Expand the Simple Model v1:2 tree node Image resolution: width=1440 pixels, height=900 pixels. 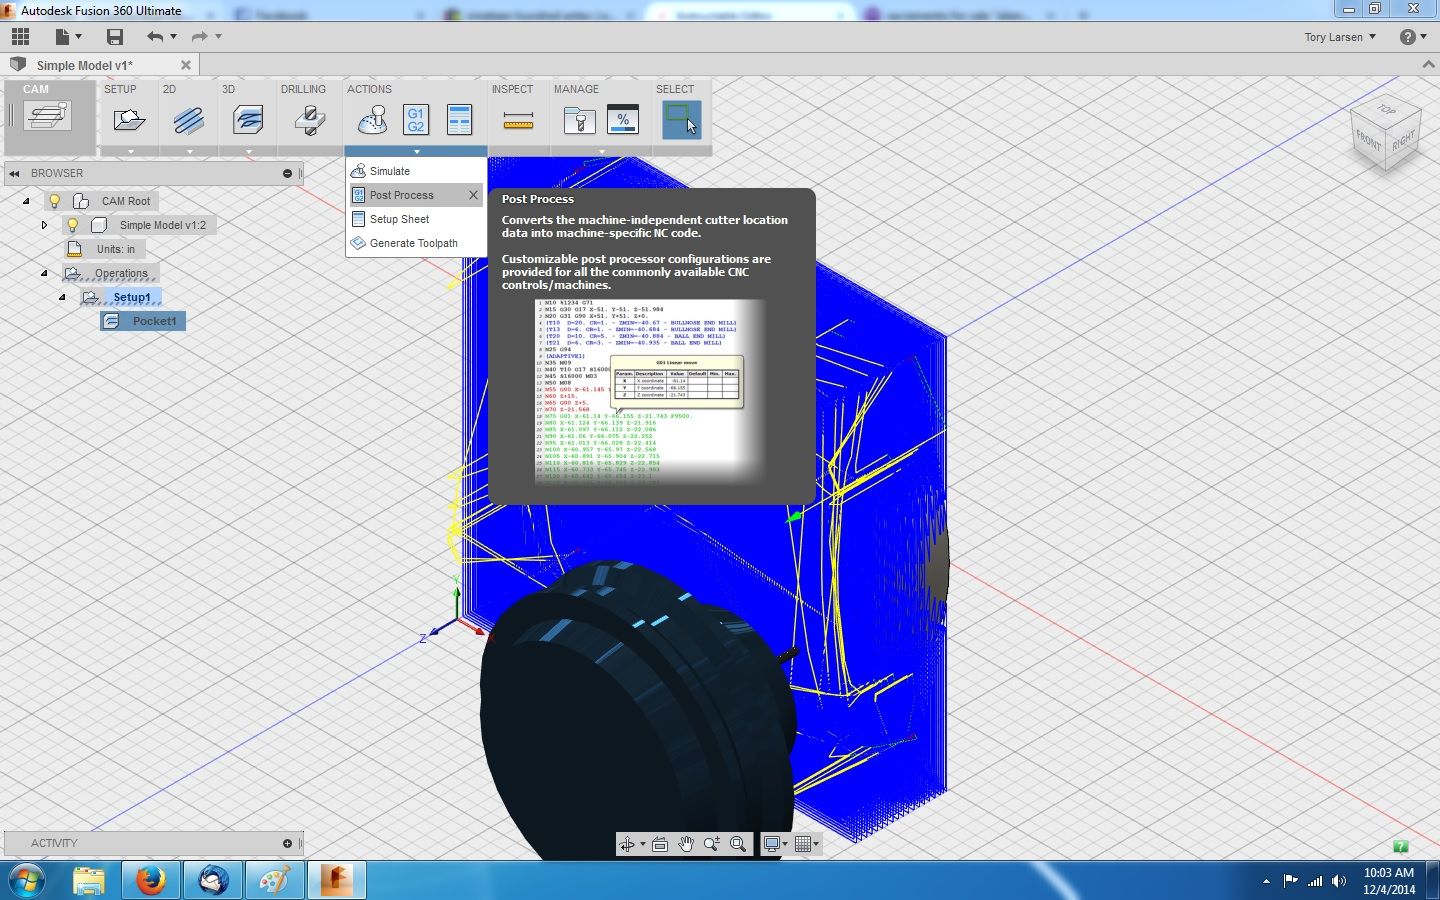[x=44, y=225]
